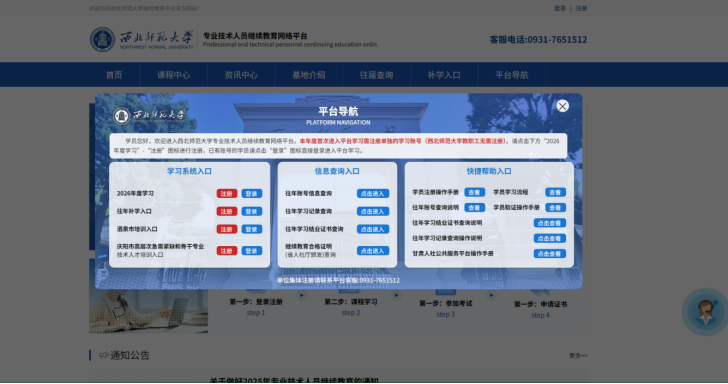Click 注册 link in the top-right header

click(x=581, y=8)
